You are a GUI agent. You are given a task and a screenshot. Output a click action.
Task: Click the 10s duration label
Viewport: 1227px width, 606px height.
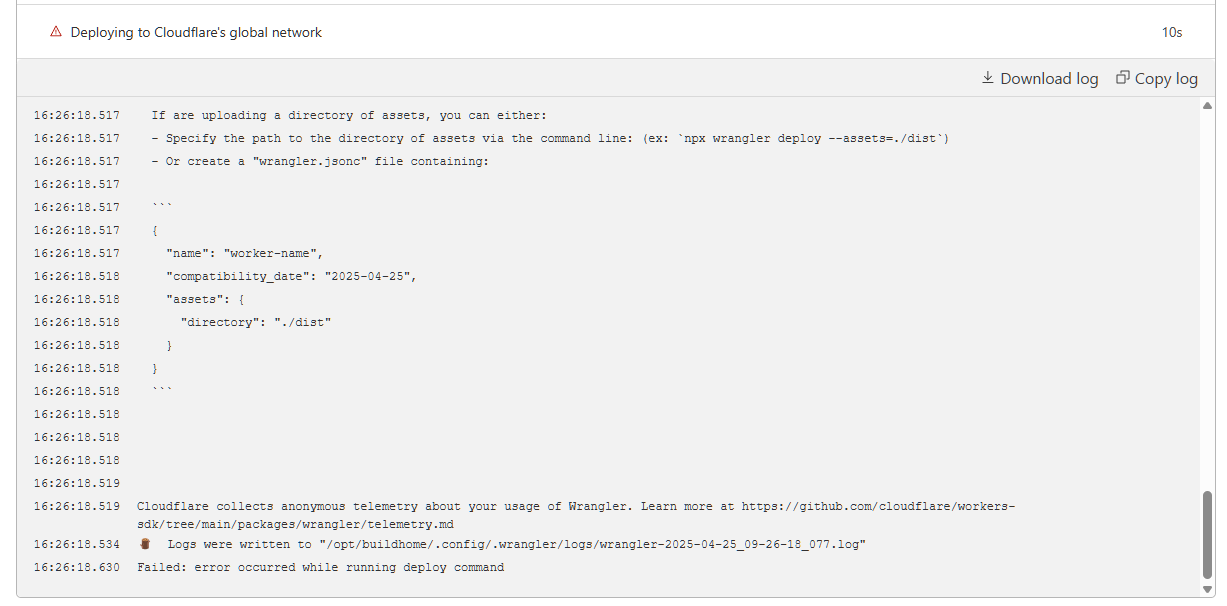click(1171, 31)
